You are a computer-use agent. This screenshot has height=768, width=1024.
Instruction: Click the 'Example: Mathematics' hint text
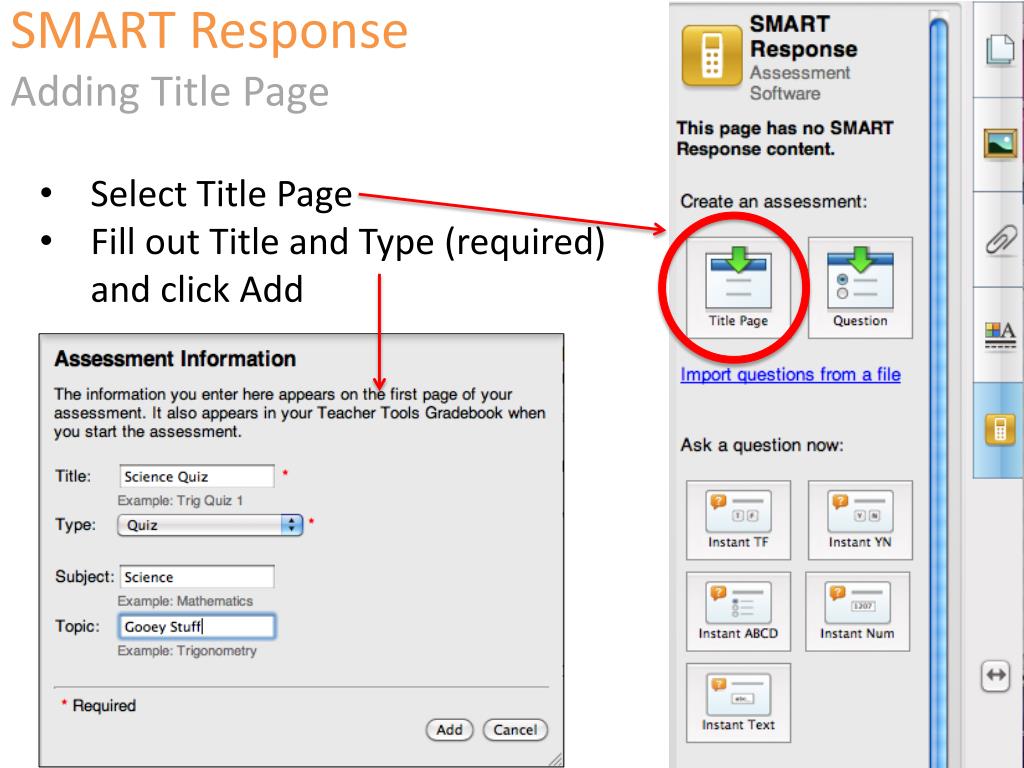[185, 601]
